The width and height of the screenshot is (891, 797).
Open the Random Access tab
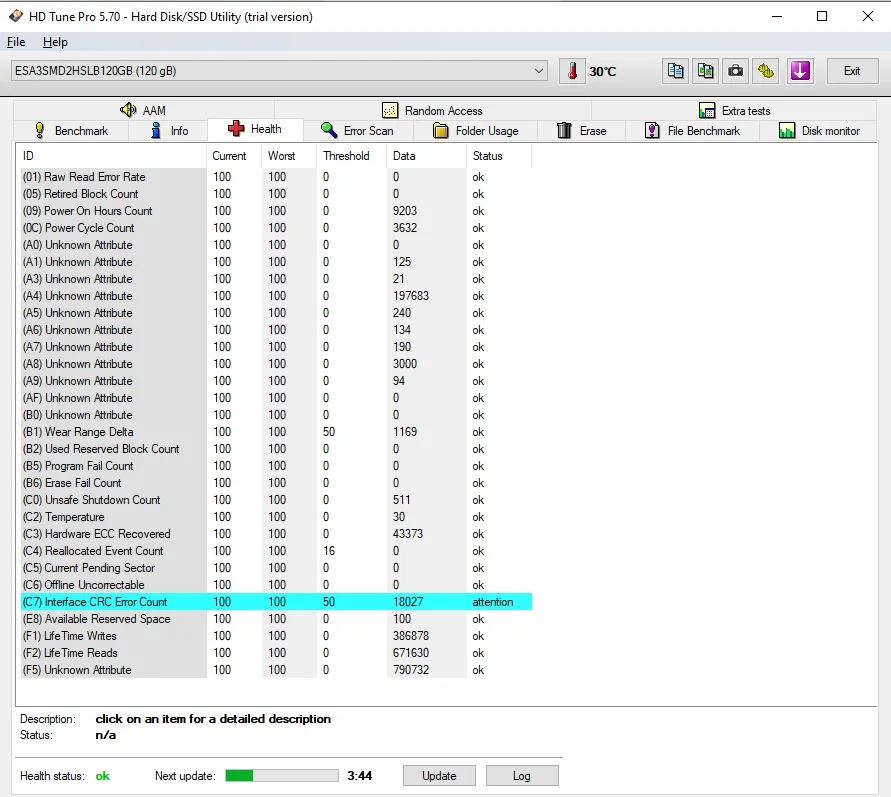[433, 110]
